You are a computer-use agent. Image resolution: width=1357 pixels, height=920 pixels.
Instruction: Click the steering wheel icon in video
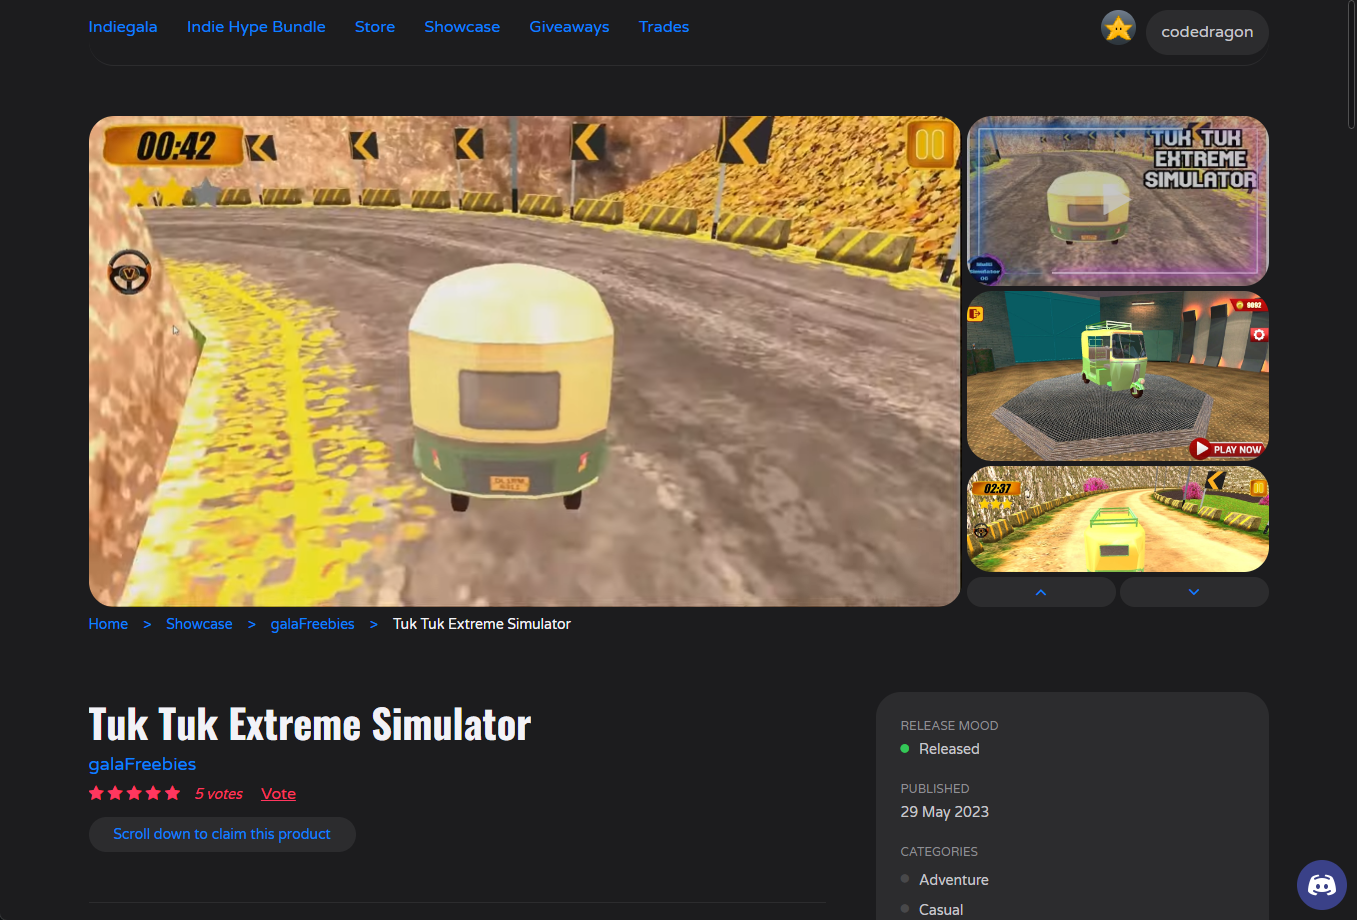[129, 272]
